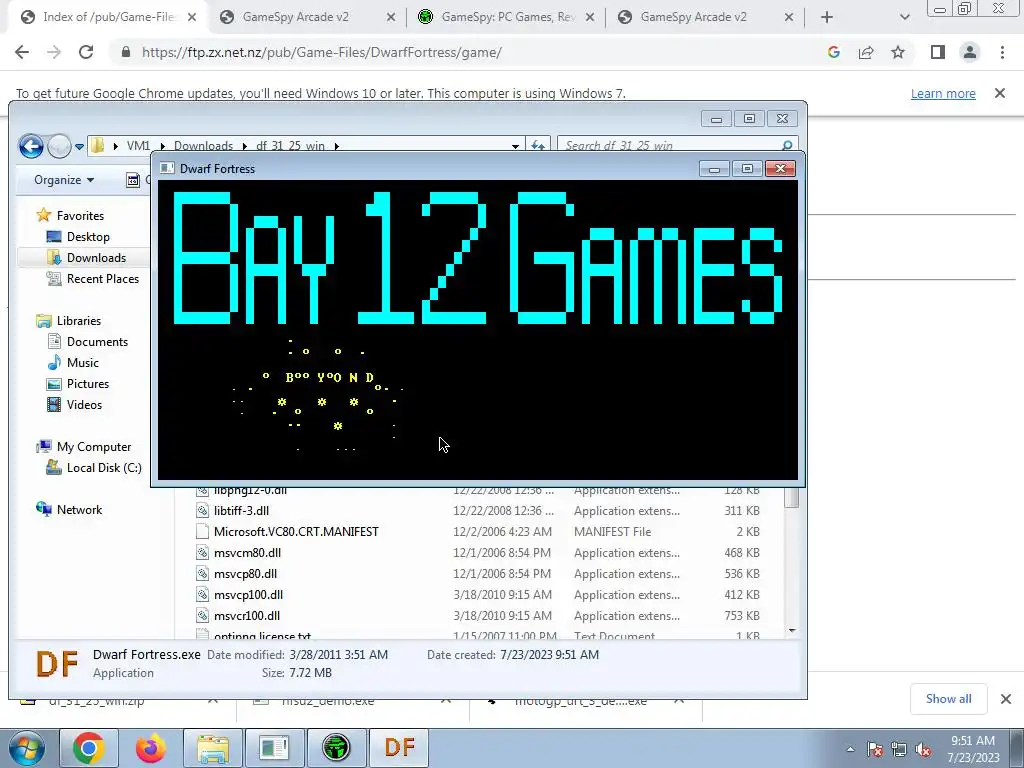The width and height of the screenshot is (1024, 768).
Task: Open the Windows Start menu
Action: tap(26, 748)
